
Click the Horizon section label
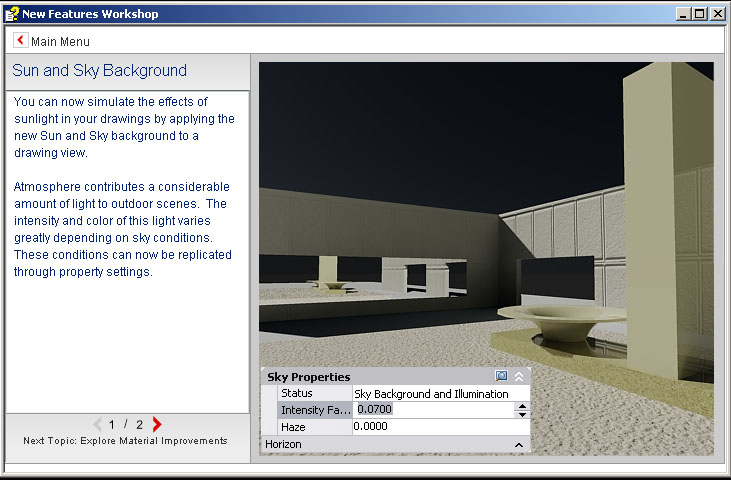284,444
